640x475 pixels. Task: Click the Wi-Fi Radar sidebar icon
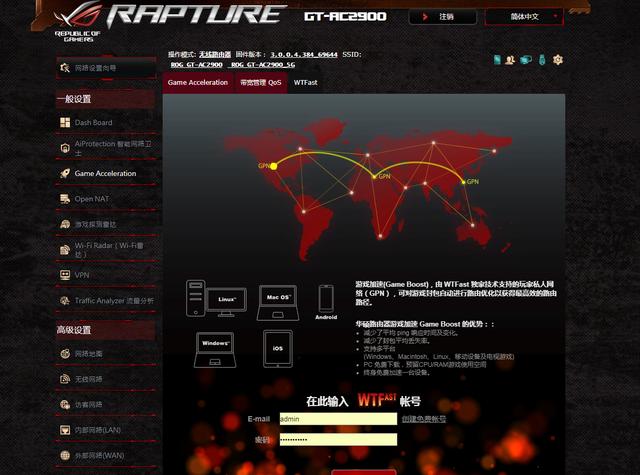65,250
